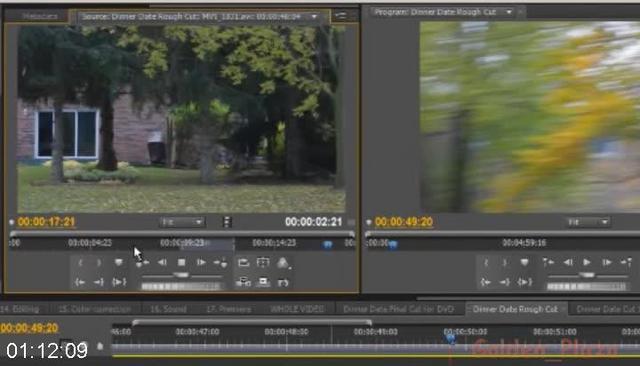Viewport: 640px width, 366px height.
Task: Click Set In Point in Source monitor
Action: 80,263
